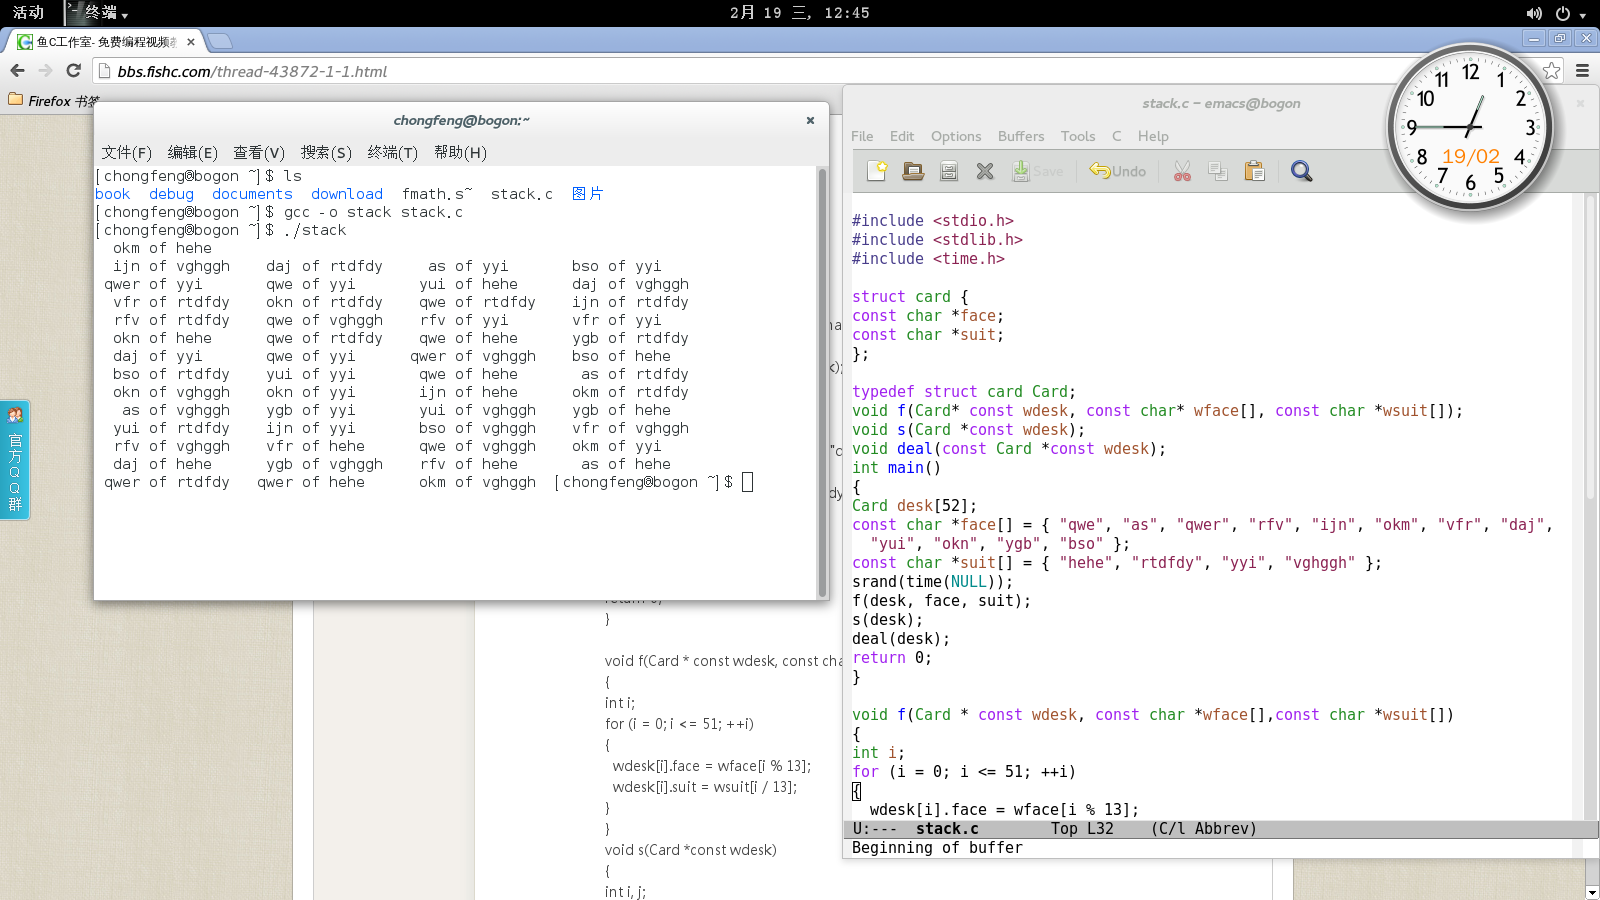Open the Emacs Options menu
Image resolution: width=1600 pixels, height=900 pixels.
[x=956, y=136]
